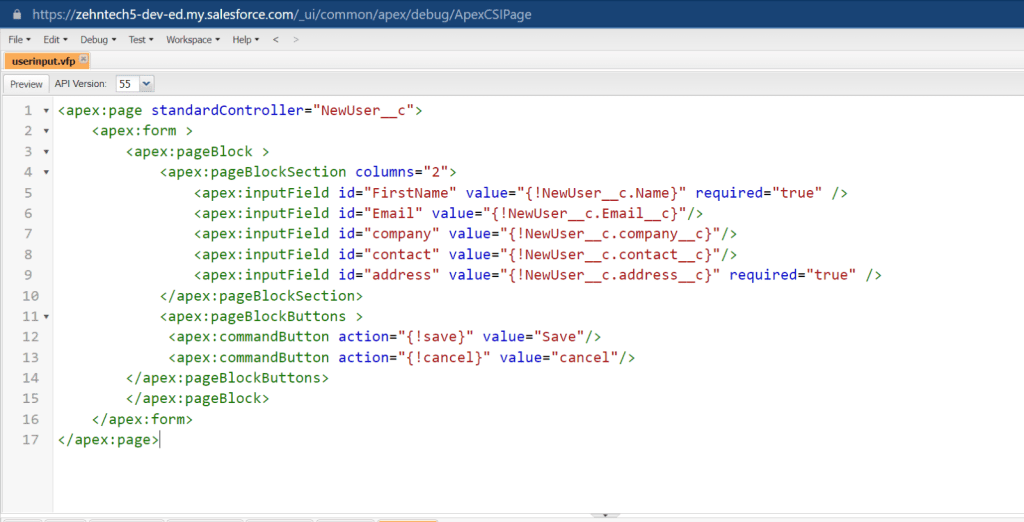Click the forward arrow next to Help
The width and height of the screenshot is (1024, 522).
pos(295,40)
